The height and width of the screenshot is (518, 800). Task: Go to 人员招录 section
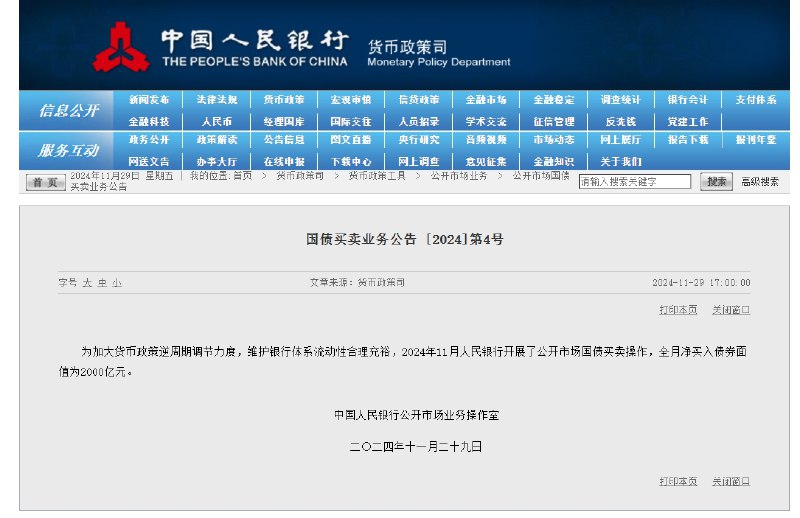pyautogui.click(x=419, y=121)
